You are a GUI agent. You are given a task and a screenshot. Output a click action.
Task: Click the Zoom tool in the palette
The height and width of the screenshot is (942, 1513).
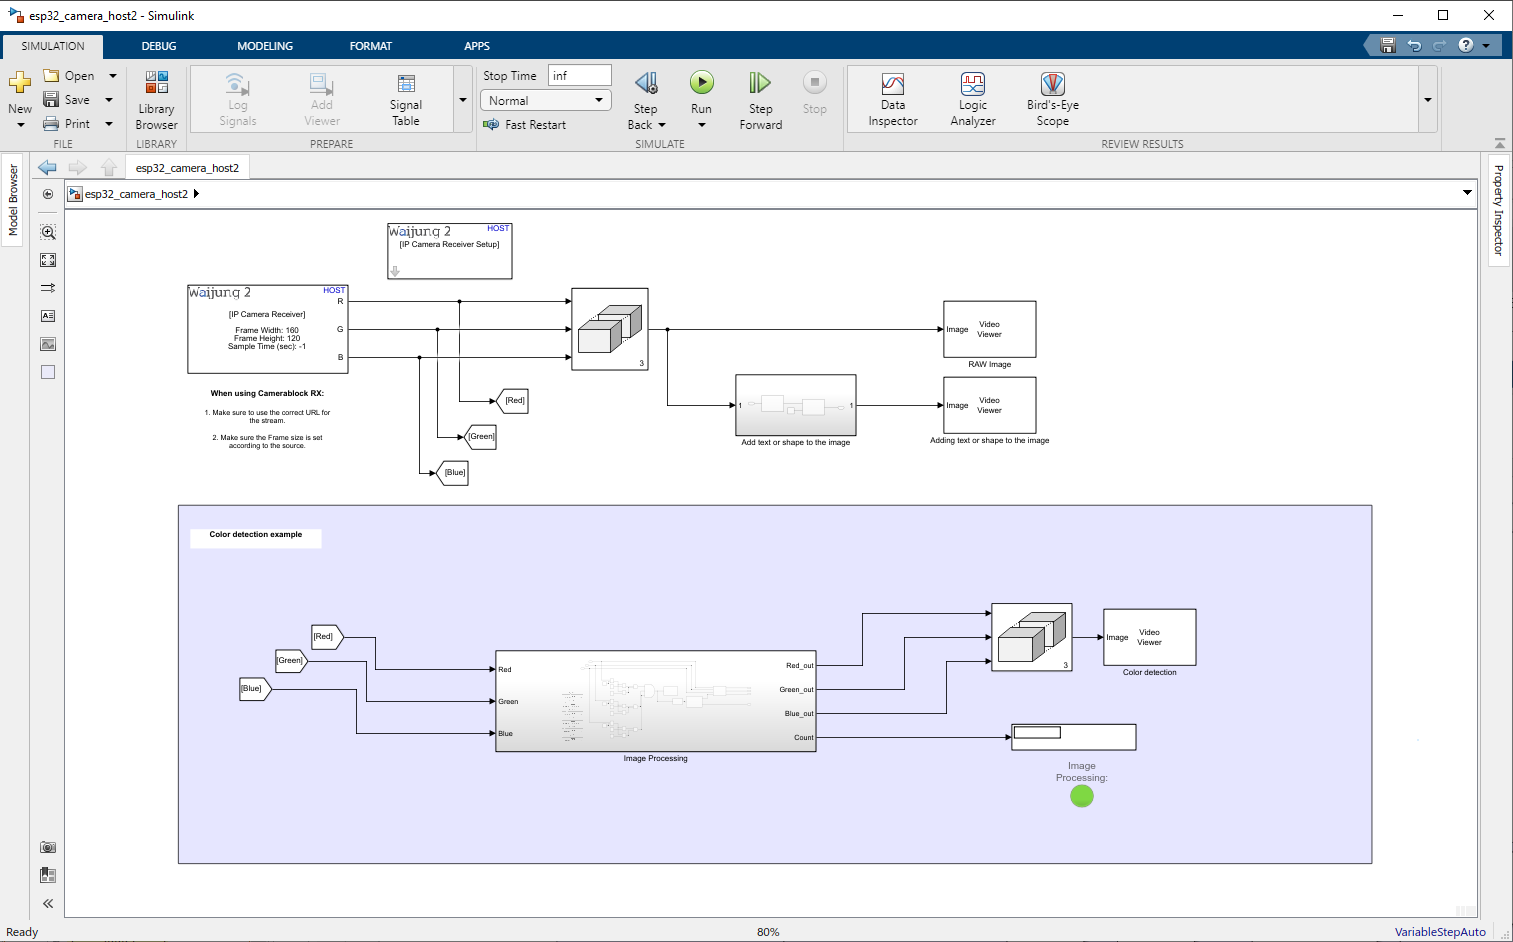(x=48, y=232)
